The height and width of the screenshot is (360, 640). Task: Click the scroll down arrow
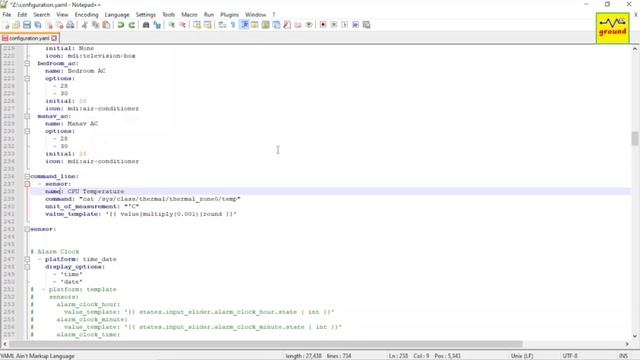[x=635, y=336]
